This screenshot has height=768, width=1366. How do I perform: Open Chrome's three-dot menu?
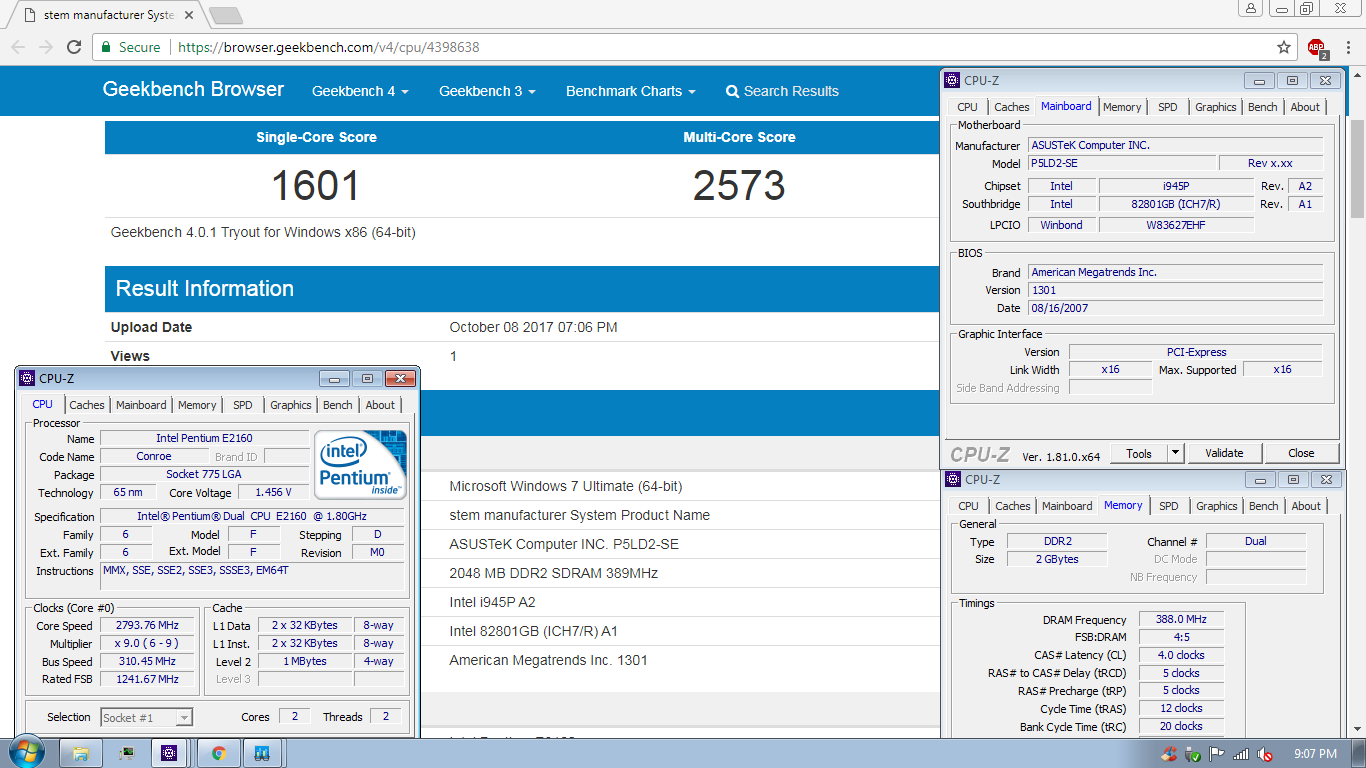(x=1349, y=47)
